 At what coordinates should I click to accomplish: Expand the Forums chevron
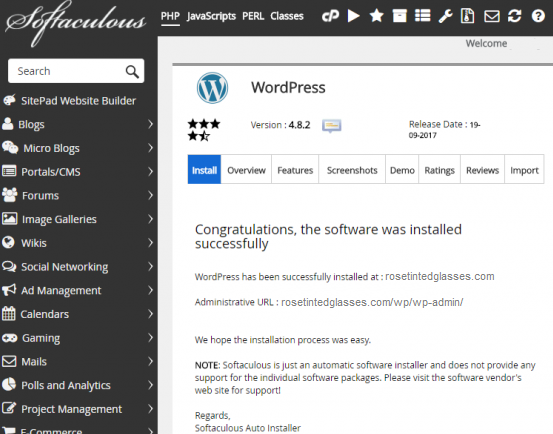pyautogui.click(x=151, y=195)
